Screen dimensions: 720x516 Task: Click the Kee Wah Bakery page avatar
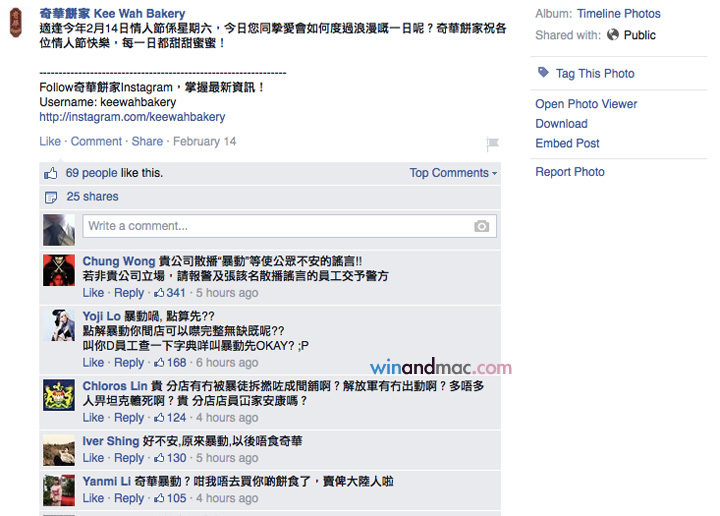pyautogui.click(x=16, y=22)
